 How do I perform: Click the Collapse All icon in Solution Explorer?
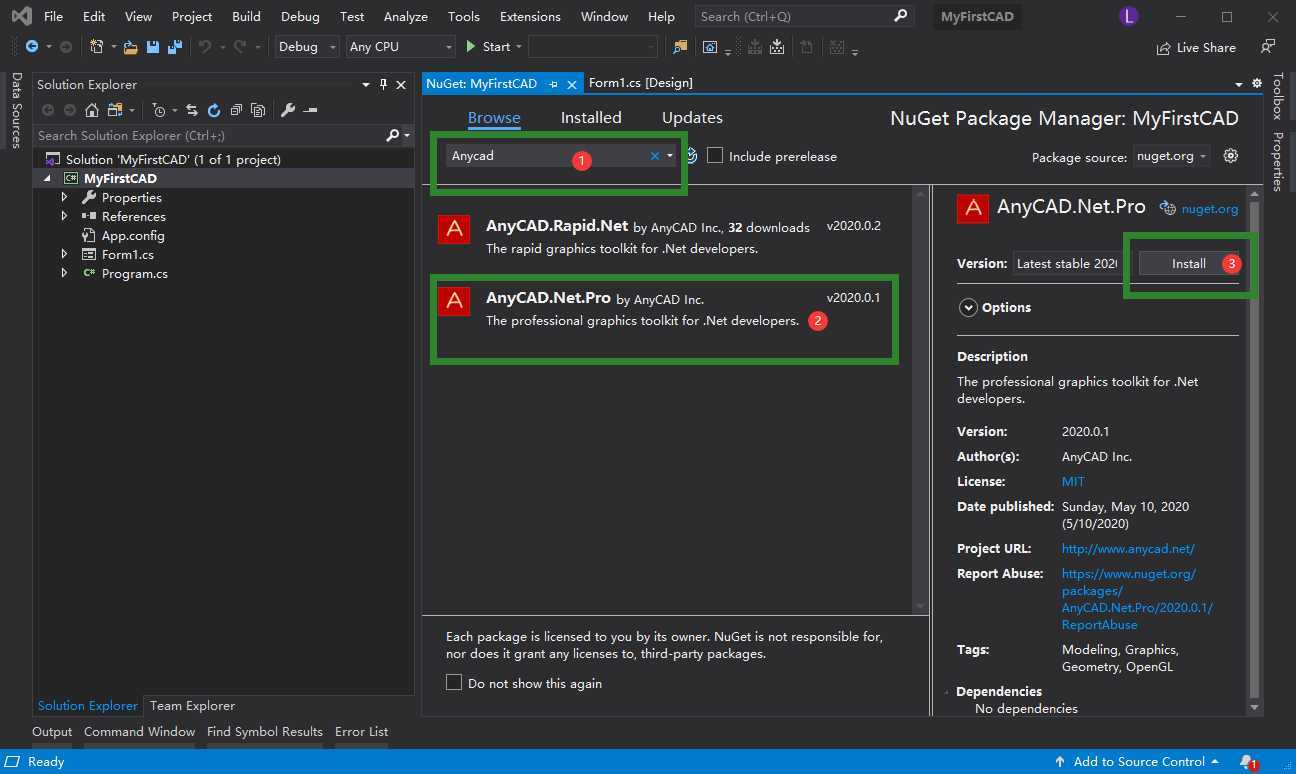[236, 110]
